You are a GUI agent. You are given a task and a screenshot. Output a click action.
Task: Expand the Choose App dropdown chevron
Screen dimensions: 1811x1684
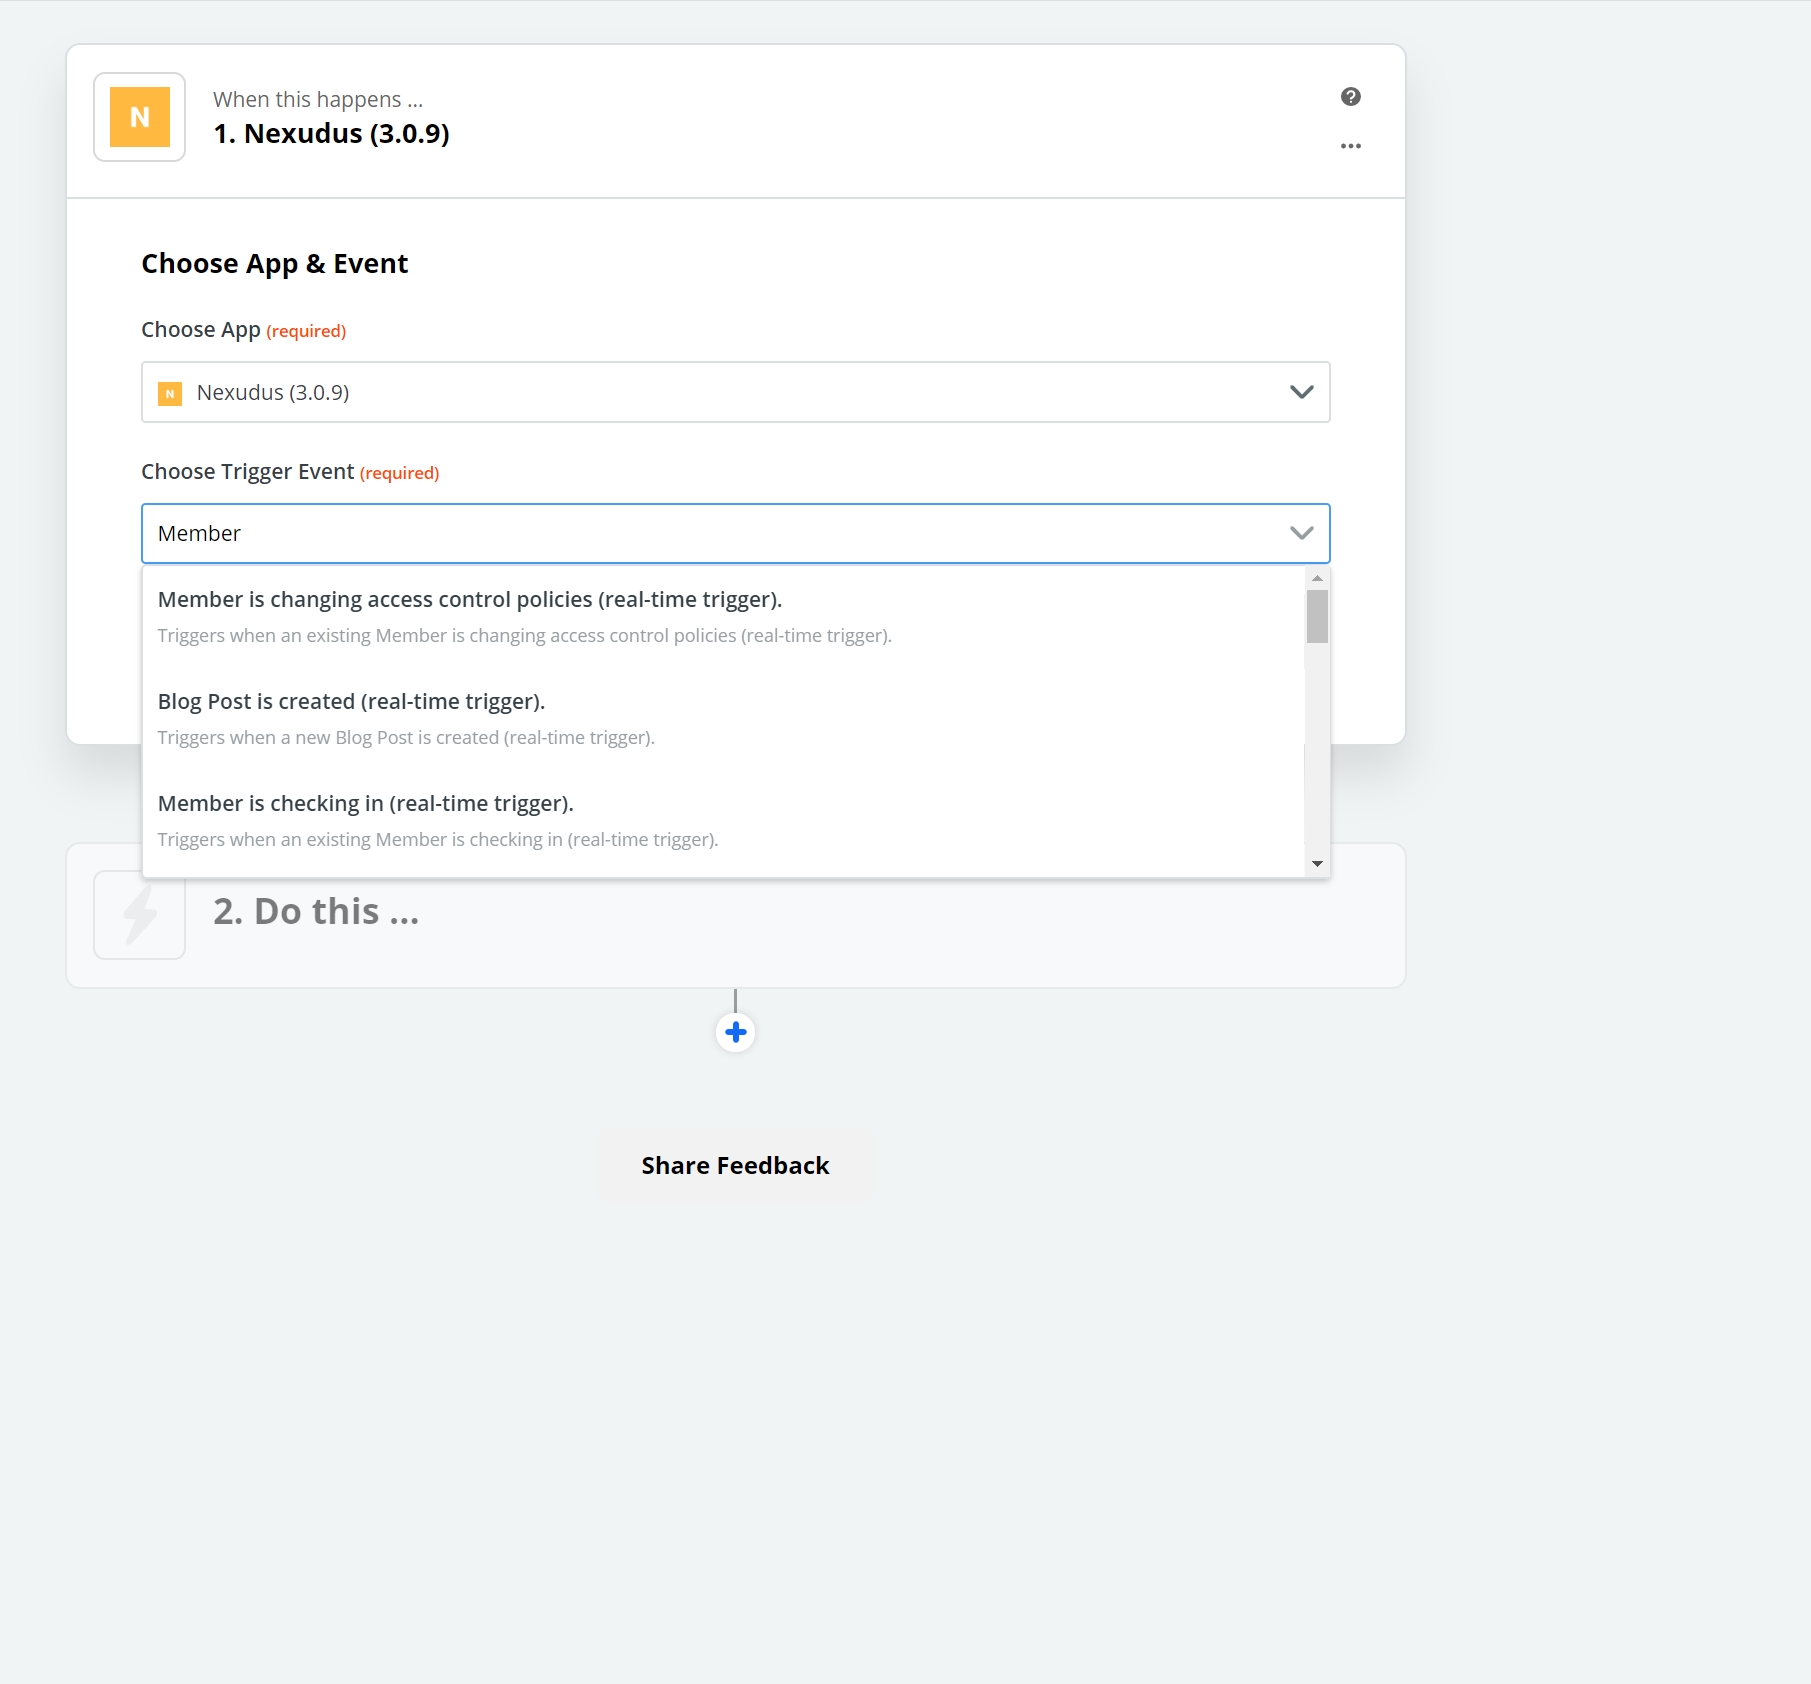click(1301, 392)
